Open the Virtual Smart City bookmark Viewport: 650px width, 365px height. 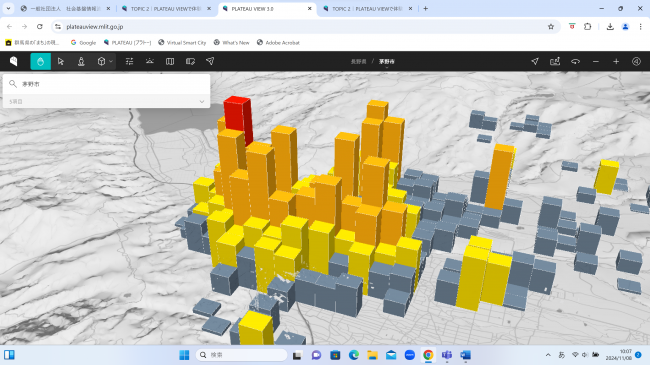tap(182, 42)
